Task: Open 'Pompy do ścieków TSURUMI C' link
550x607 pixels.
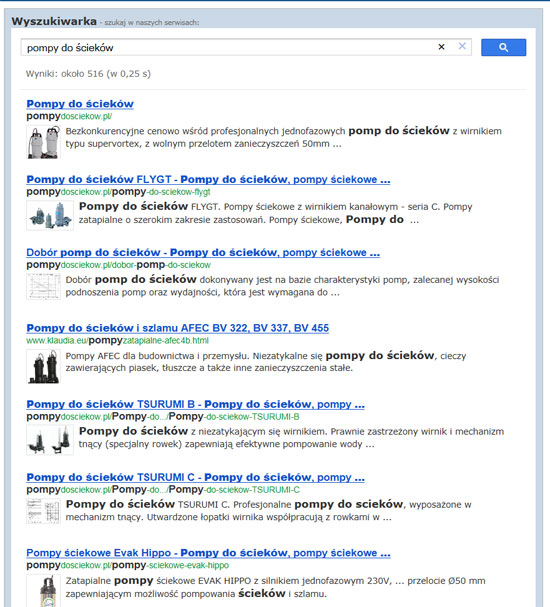Action: [x=195, y=477]
